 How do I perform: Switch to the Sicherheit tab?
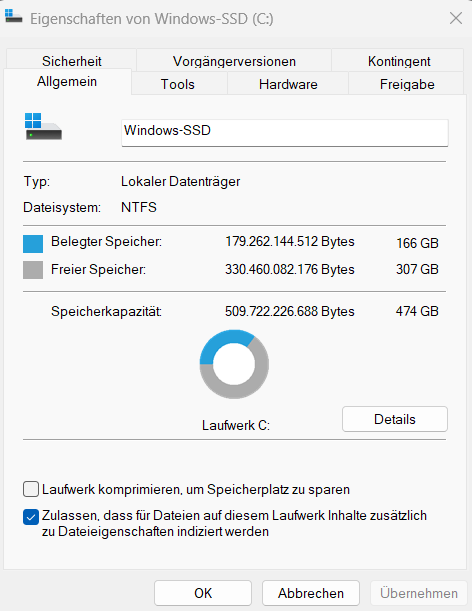(71, 60)
